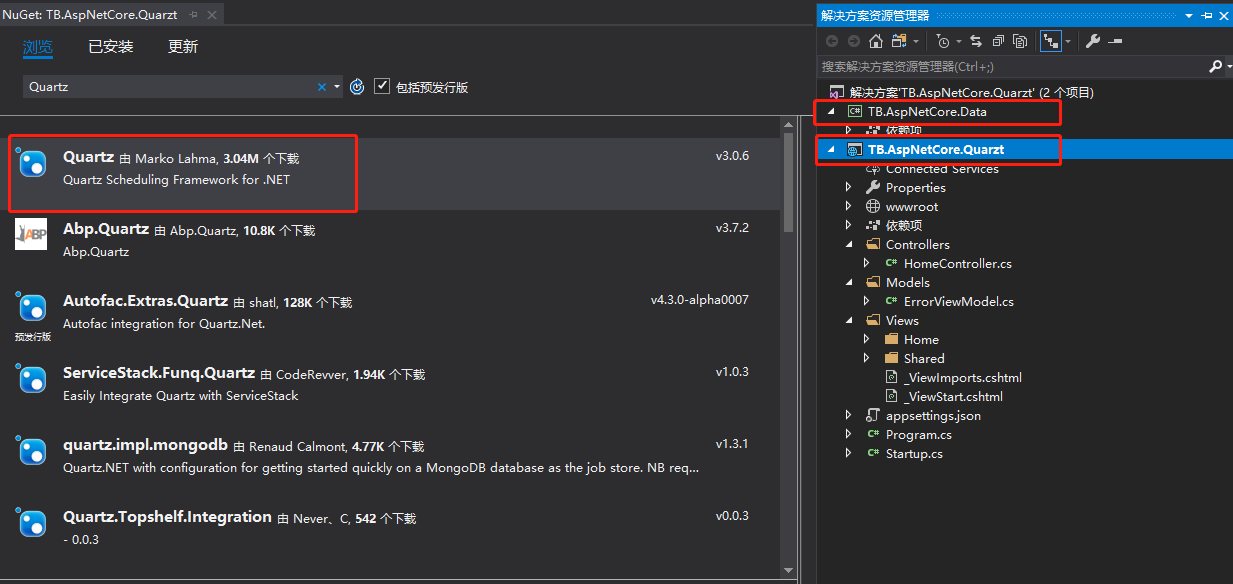Click the web project icon for TB.AspNetCore.Quarzt
Screen dimensions: 1233x584
pyautogui.click(x=855, y=149)
